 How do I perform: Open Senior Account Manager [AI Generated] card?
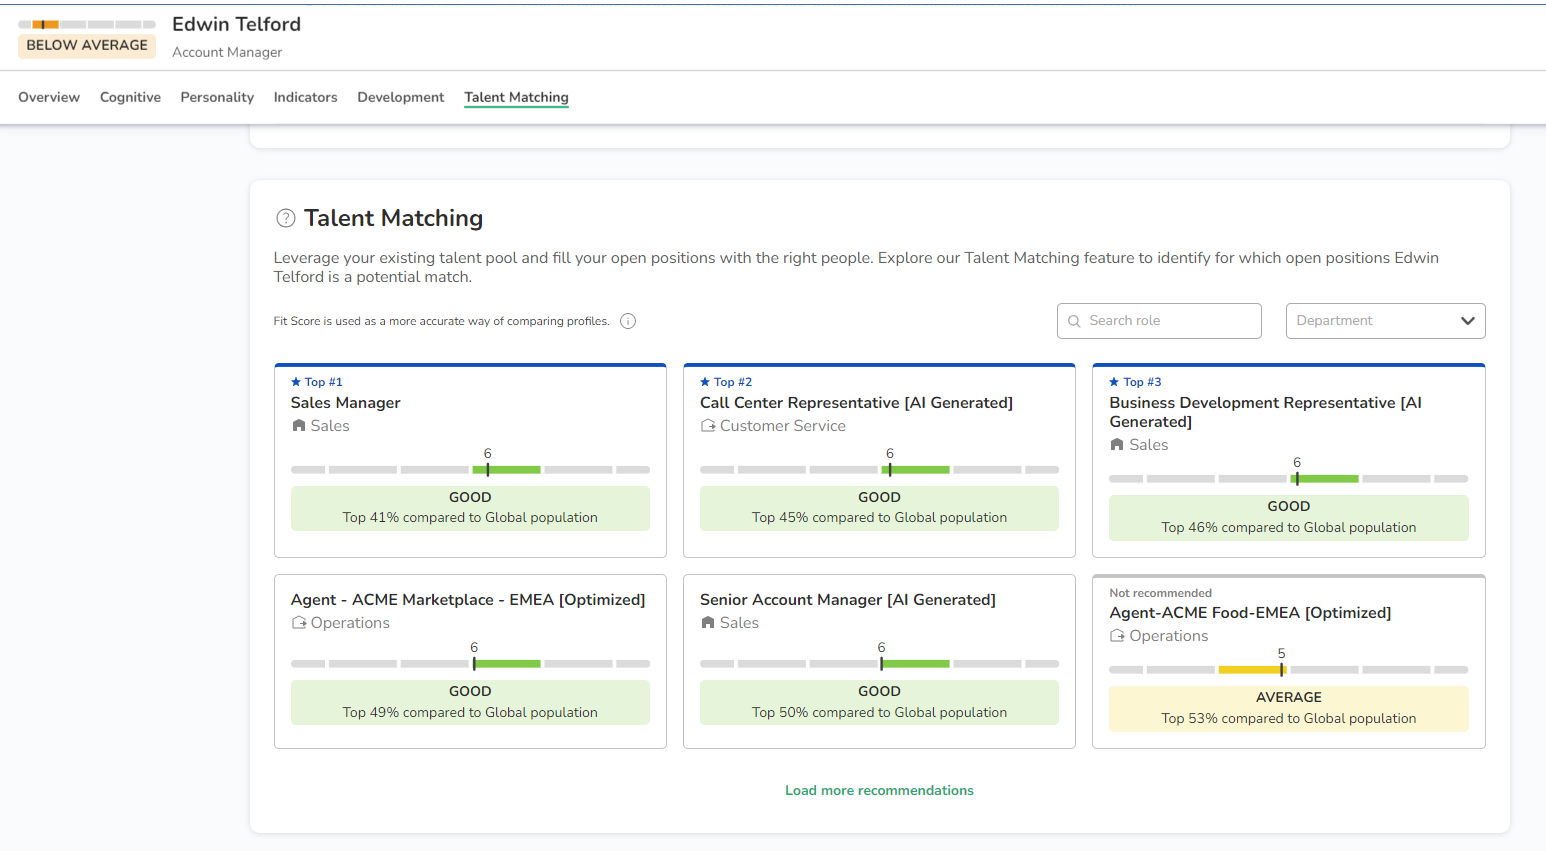click(x=847, y=600)
